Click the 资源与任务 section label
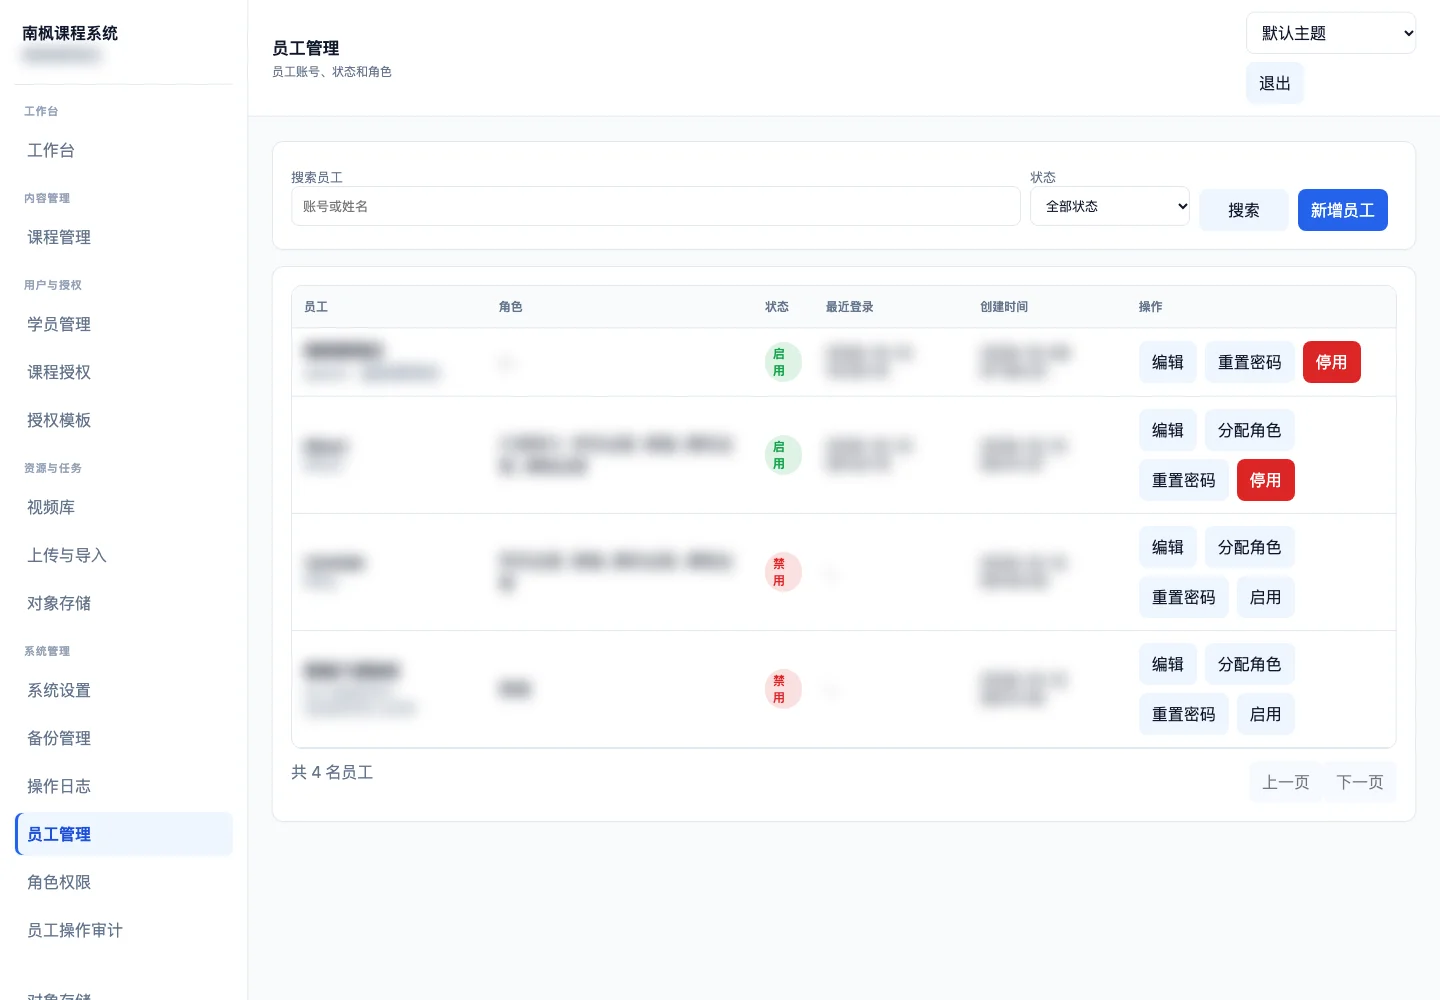This screenshot has height=1000, width=1440. click(x=53, y=468)
